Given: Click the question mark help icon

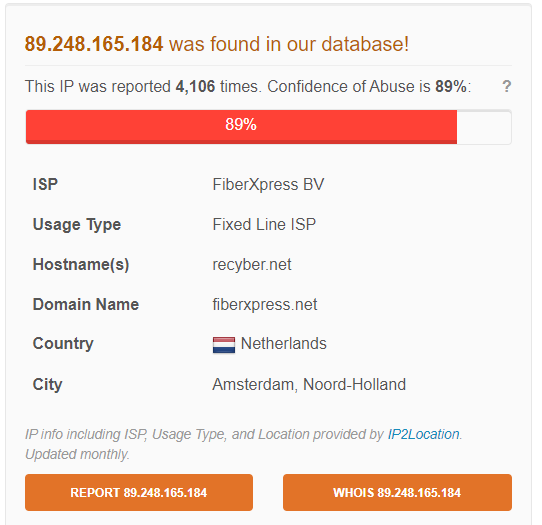Looking at the screenshot, I should (x=506, y=86).
